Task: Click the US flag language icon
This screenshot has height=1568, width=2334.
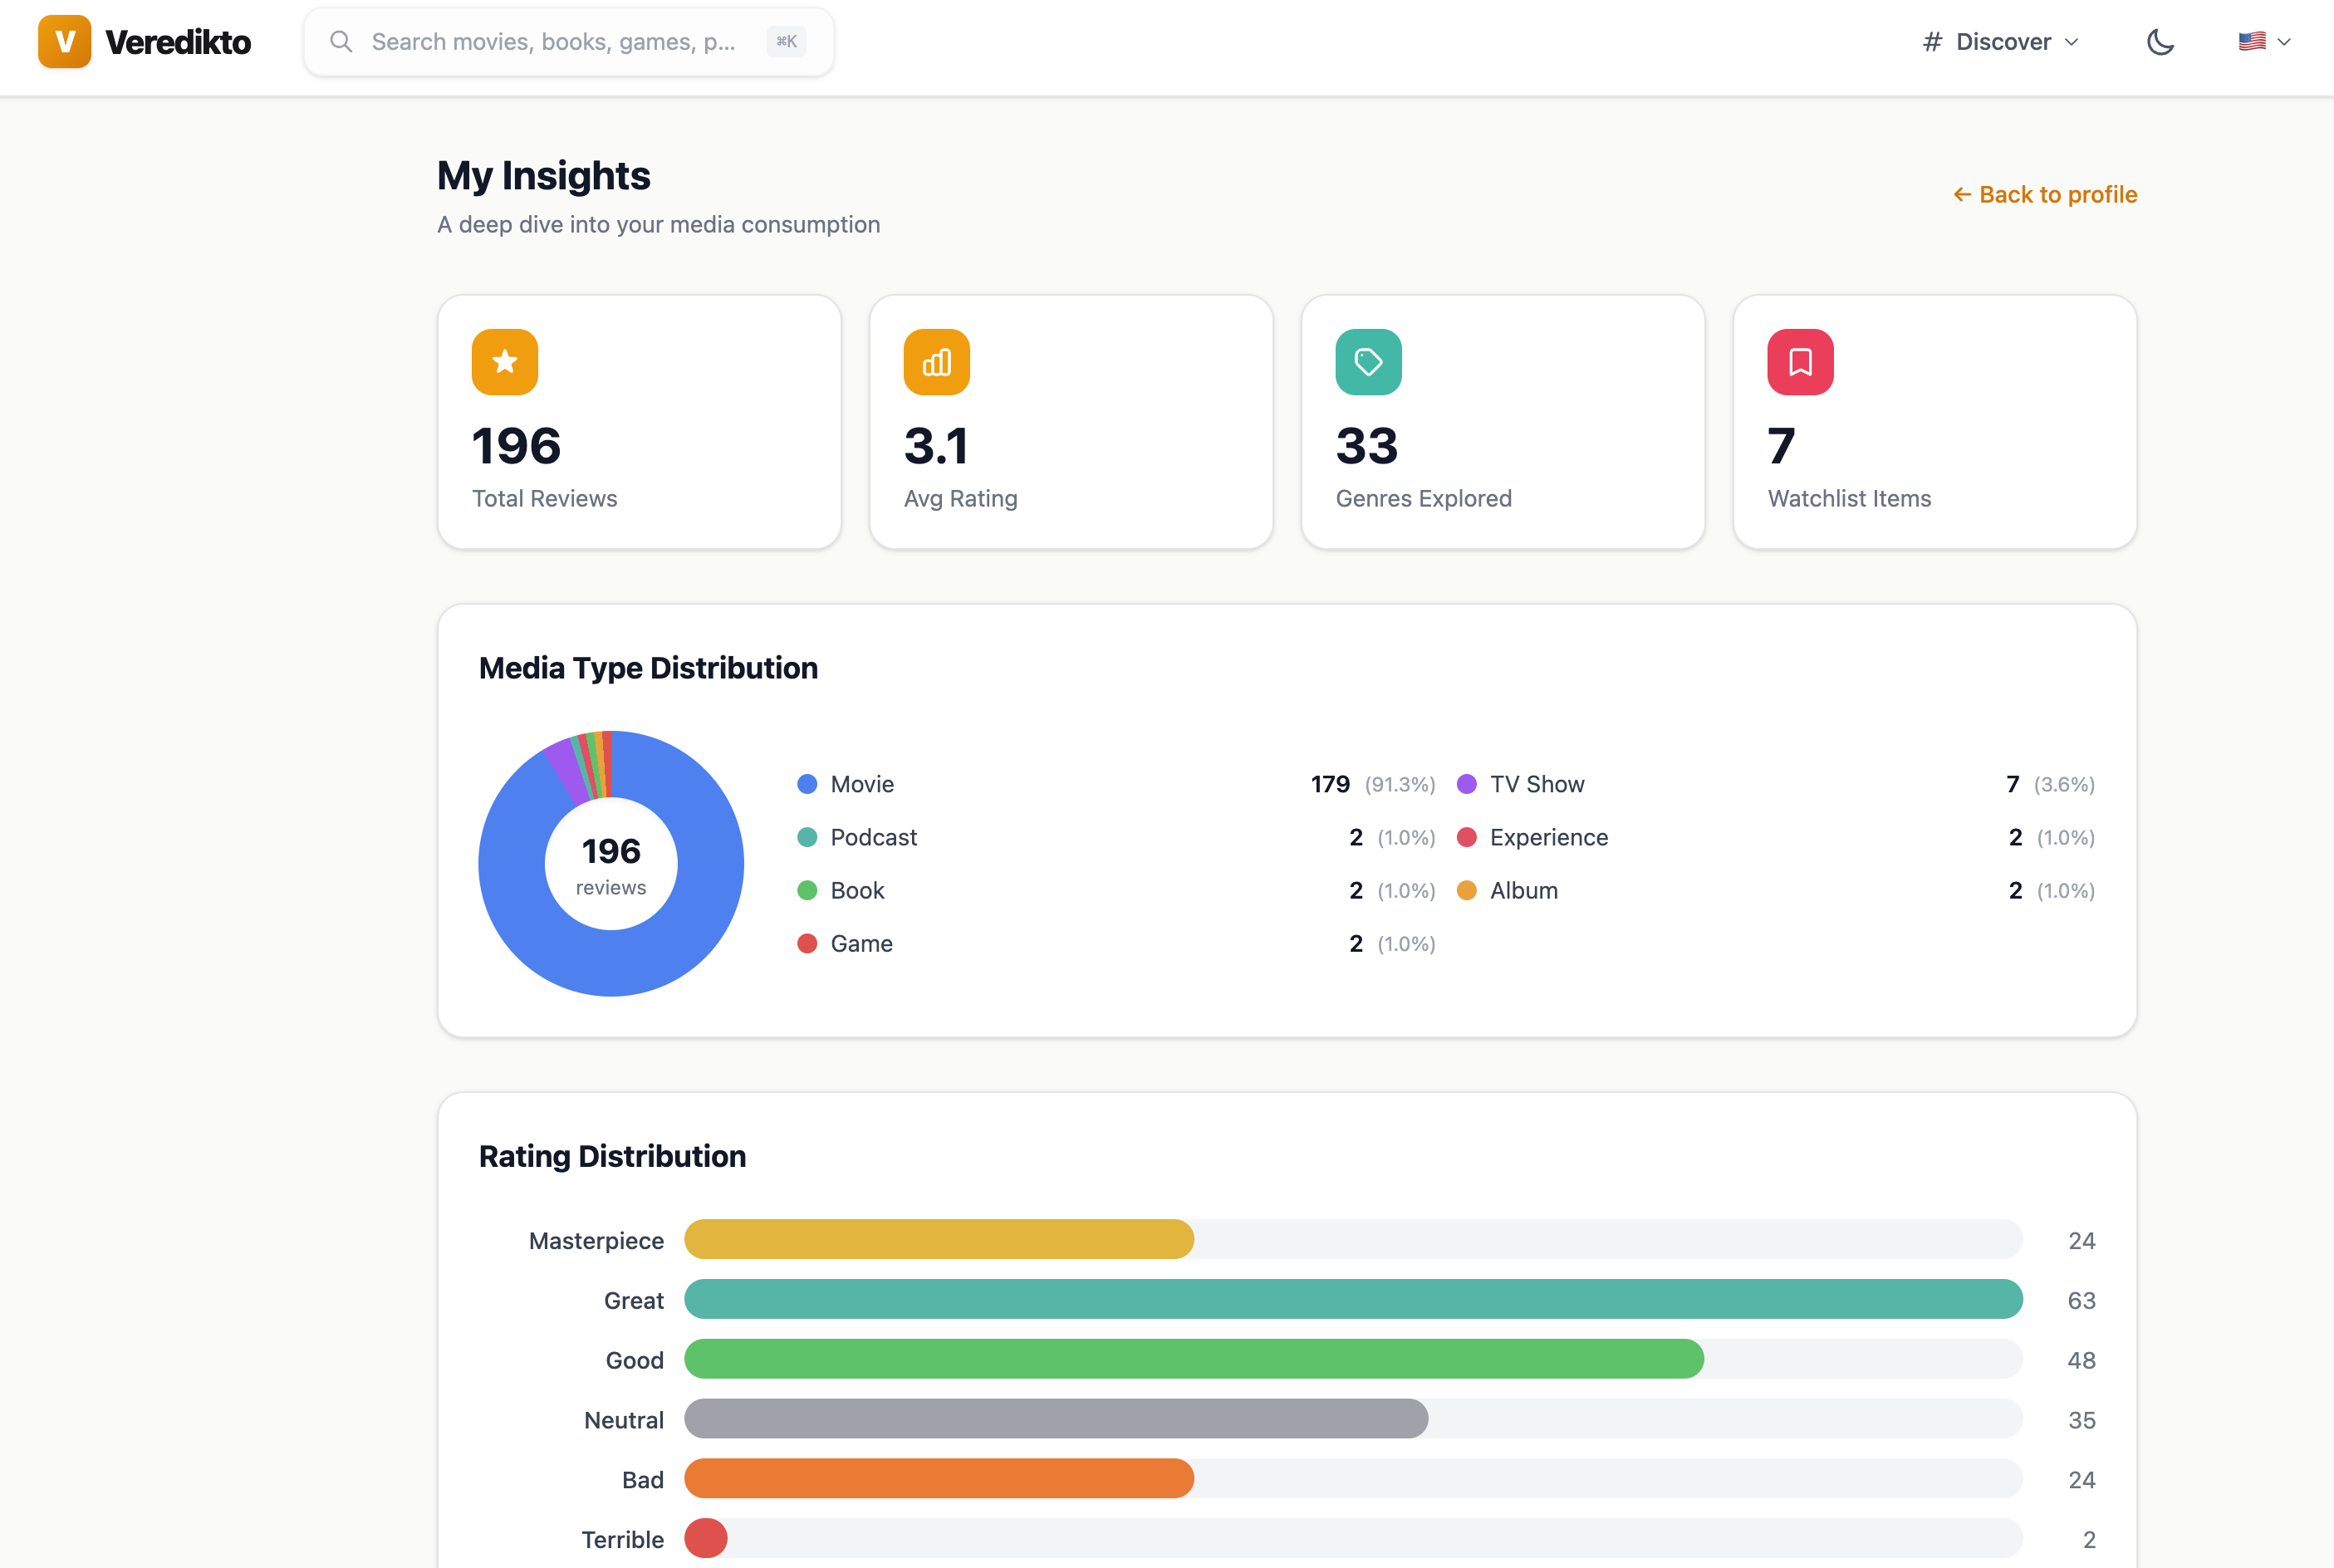Action: coord(2250,42)
